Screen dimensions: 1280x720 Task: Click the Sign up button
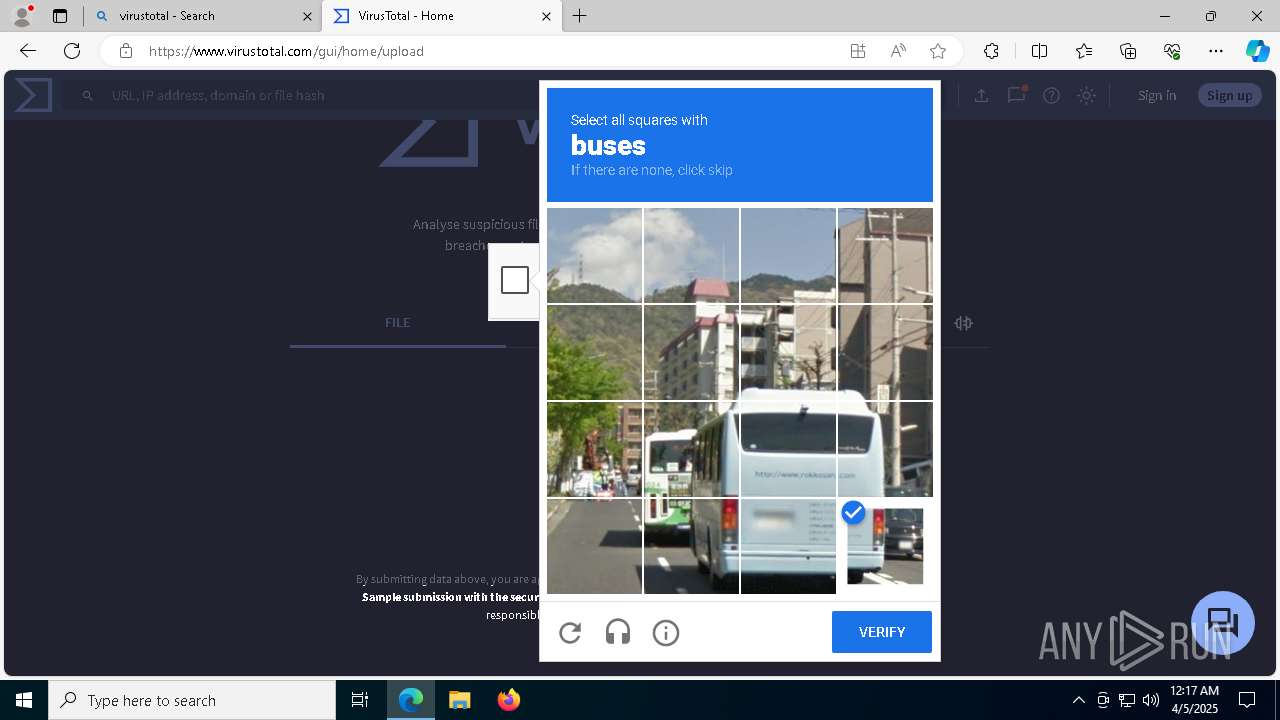click(1230, 95)
